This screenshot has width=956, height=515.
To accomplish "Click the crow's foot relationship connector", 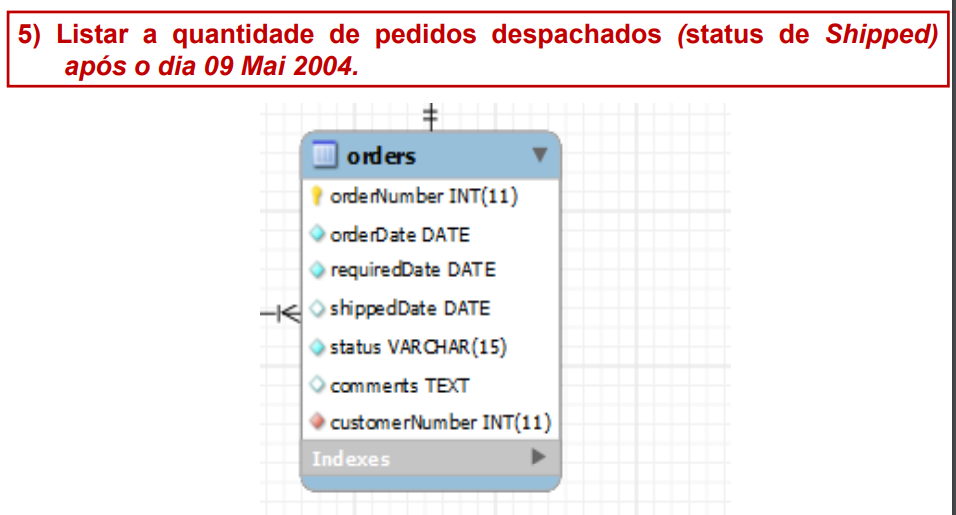I will (281, 314).
